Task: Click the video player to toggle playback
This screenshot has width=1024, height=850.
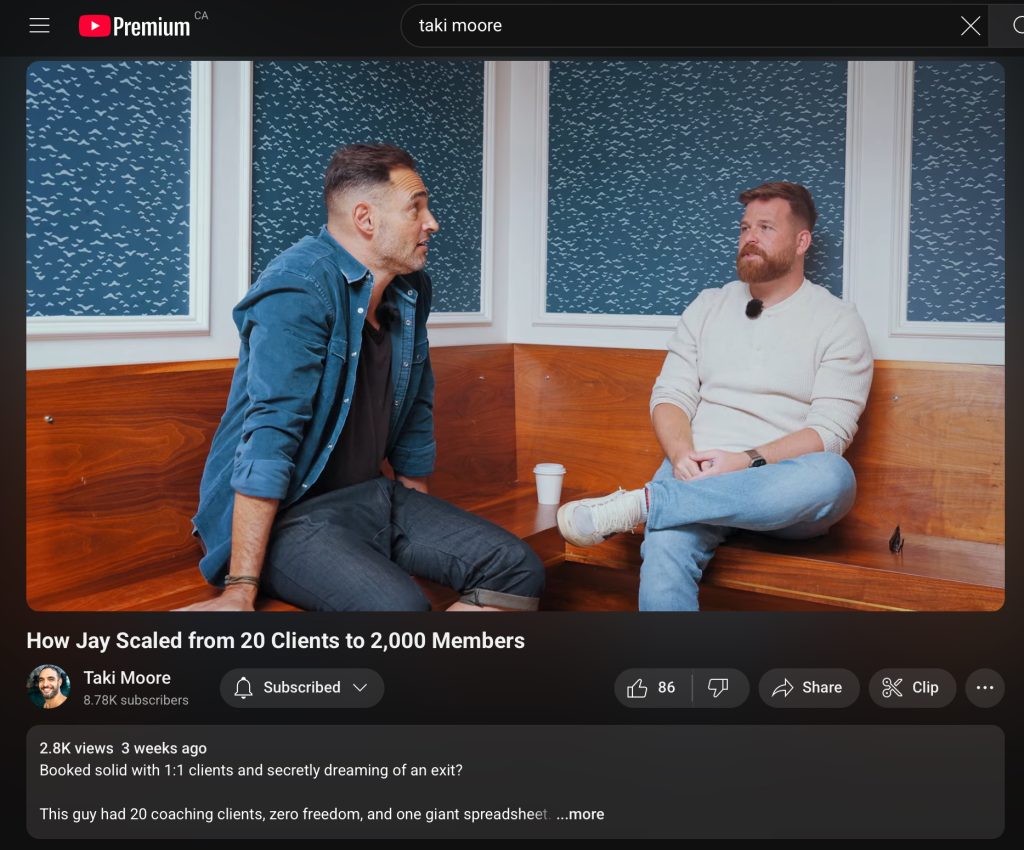Action: tap(515, 335)
